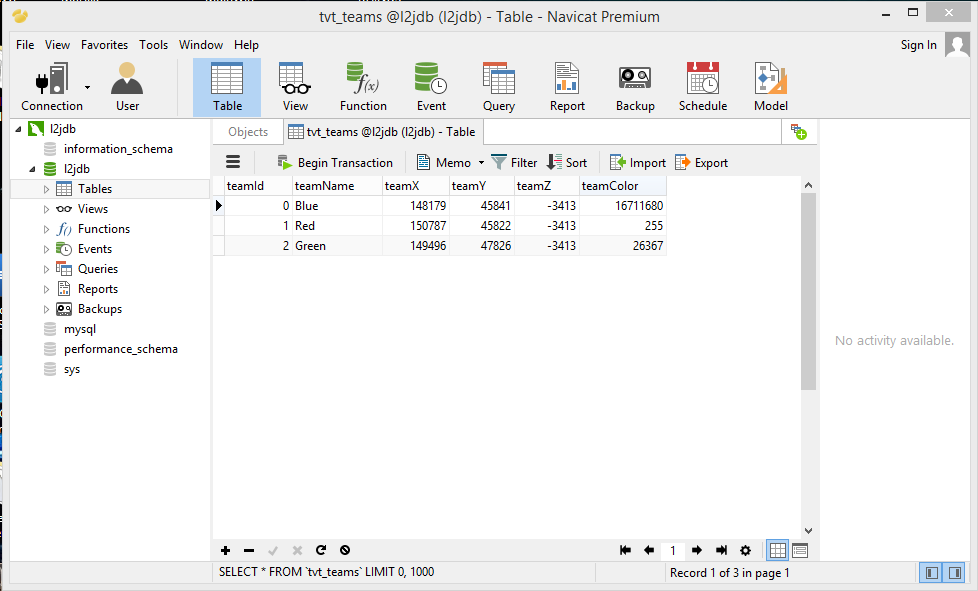978x591 pixels.
Task: Expand the Functions tree node
Action: (x=46, y=229)
